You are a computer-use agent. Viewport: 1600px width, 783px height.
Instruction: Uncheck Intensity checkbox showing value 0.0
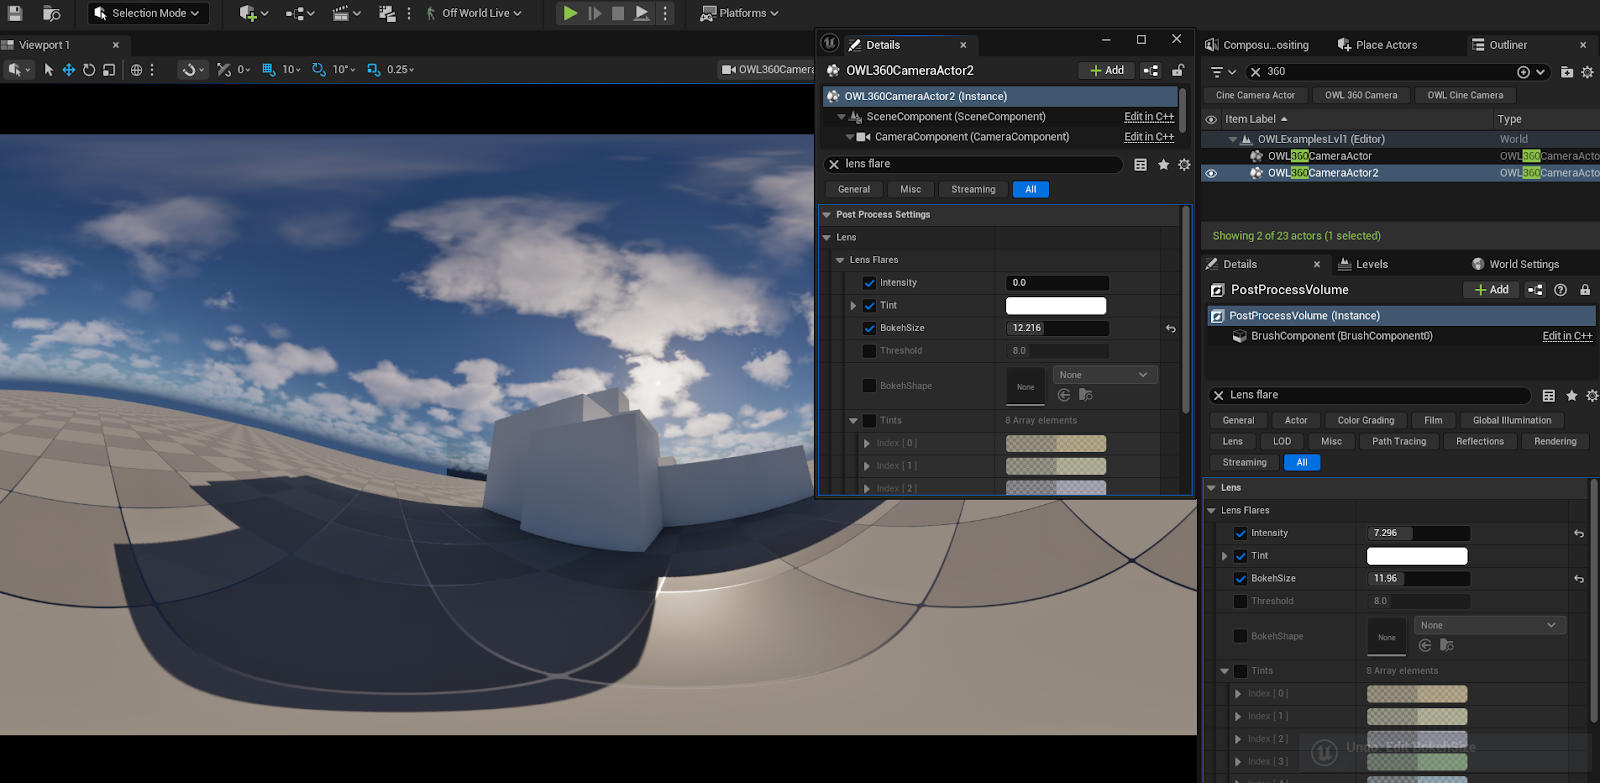(x=869, y=283)
